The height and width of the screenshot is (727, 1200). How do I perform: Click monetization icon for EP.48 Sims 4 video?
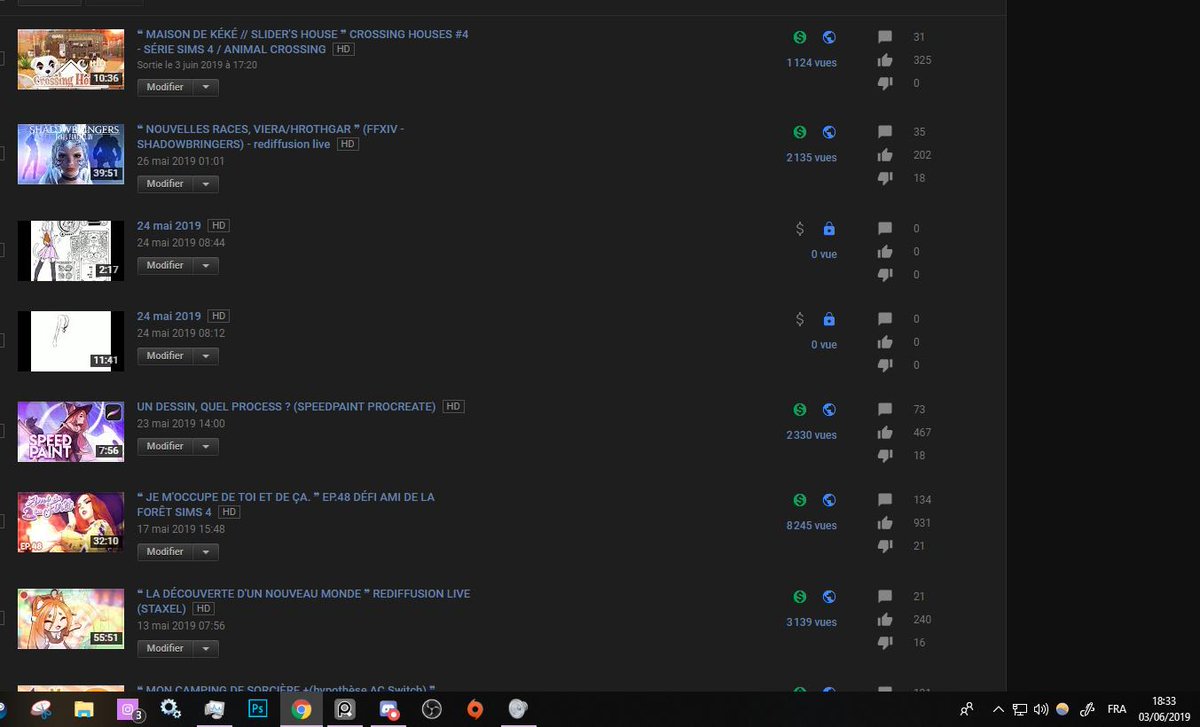click(x=800, y=500)
